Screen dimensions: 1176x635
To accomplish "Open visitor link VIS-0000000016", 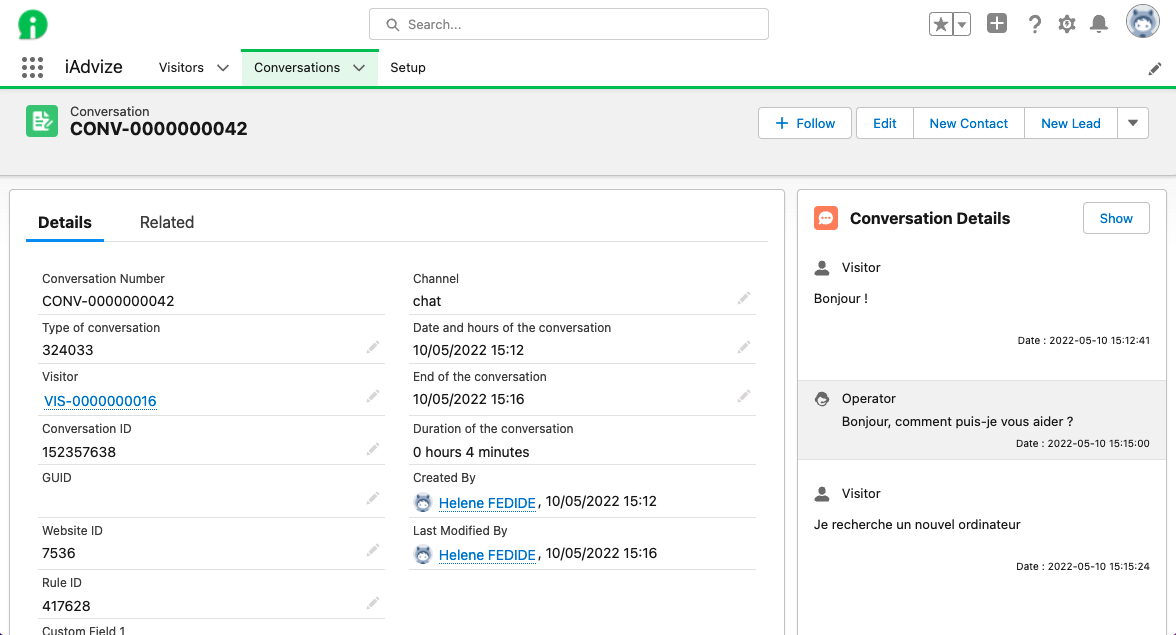I will (x=100, y=401).
